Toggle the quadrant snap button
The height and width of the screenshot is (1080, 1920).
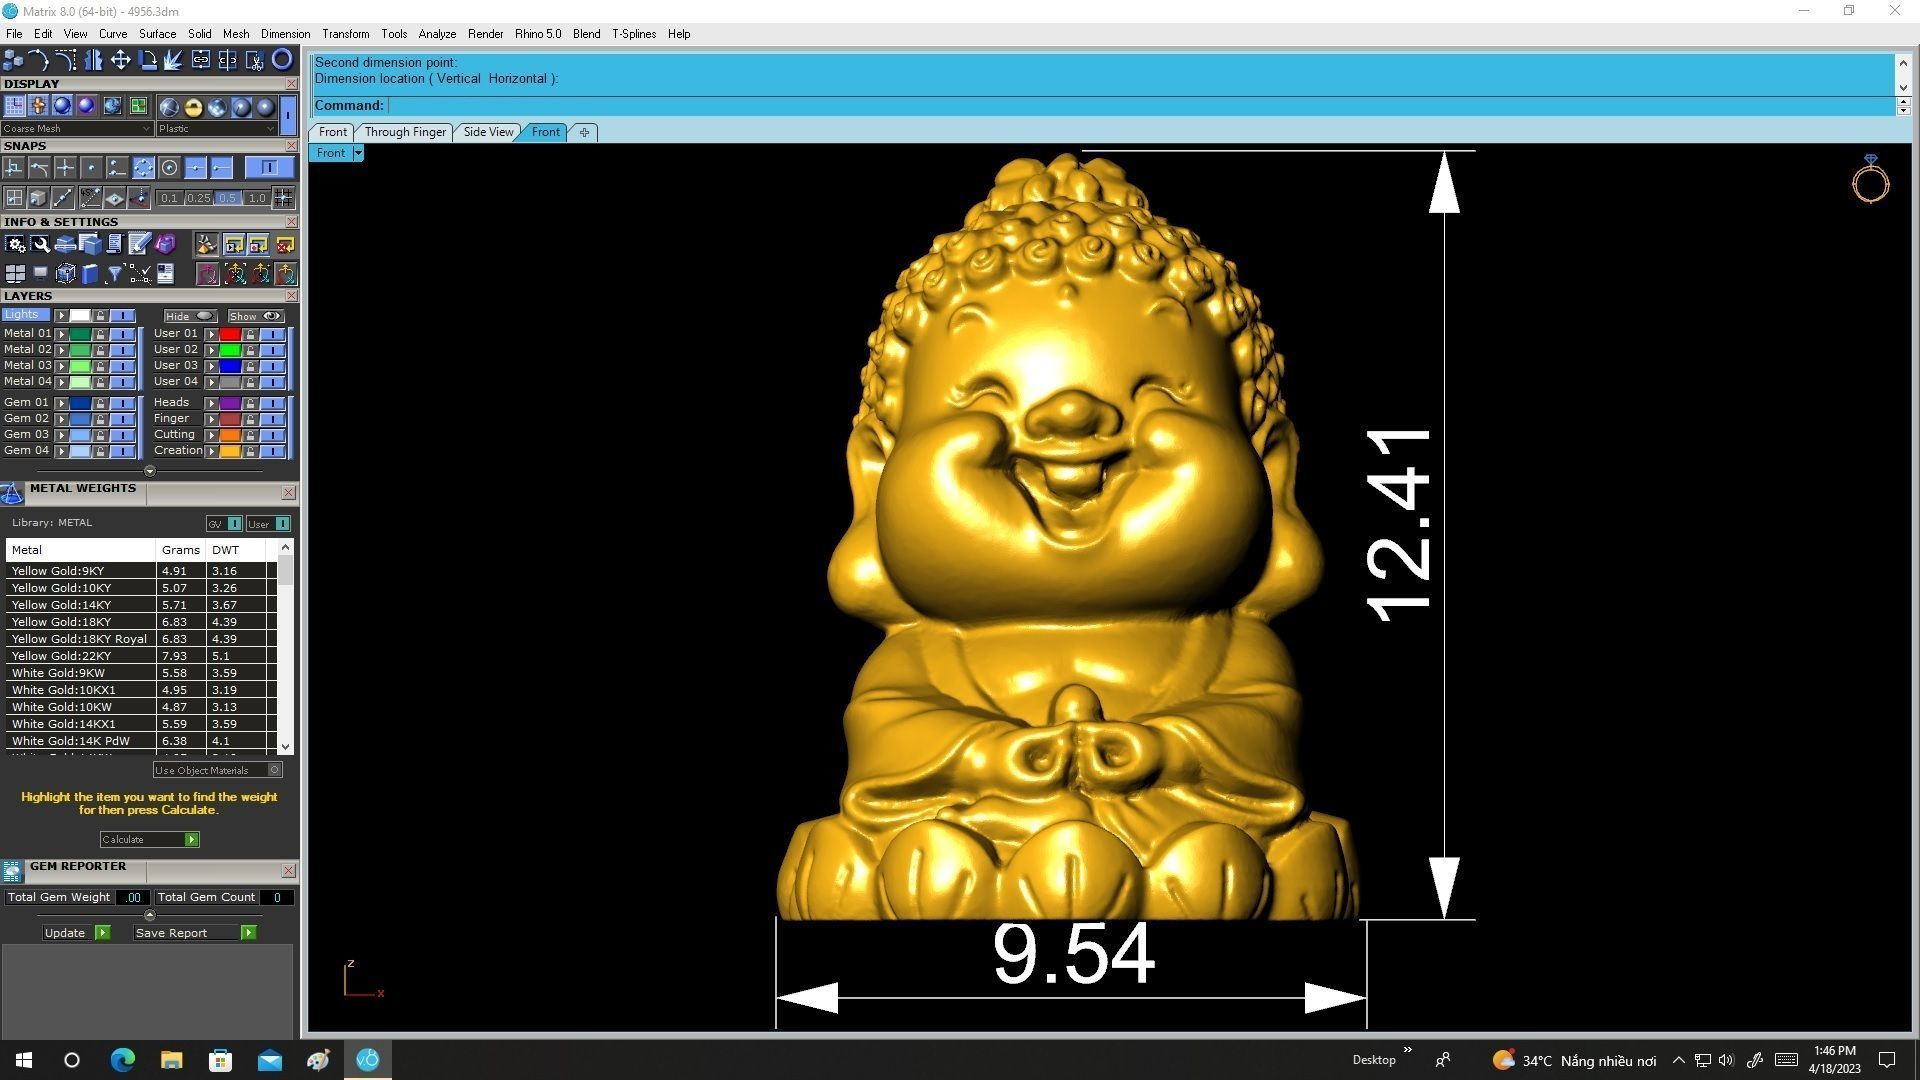[143, 168]
